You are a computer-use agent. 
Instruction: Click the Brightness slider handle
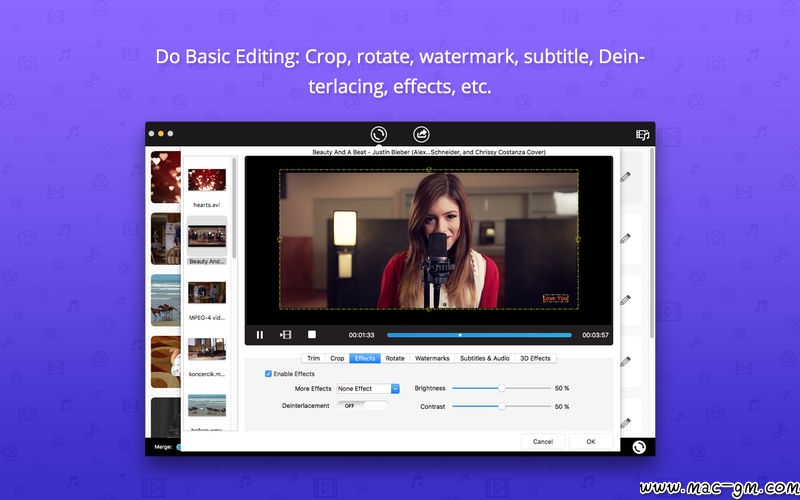502,388
